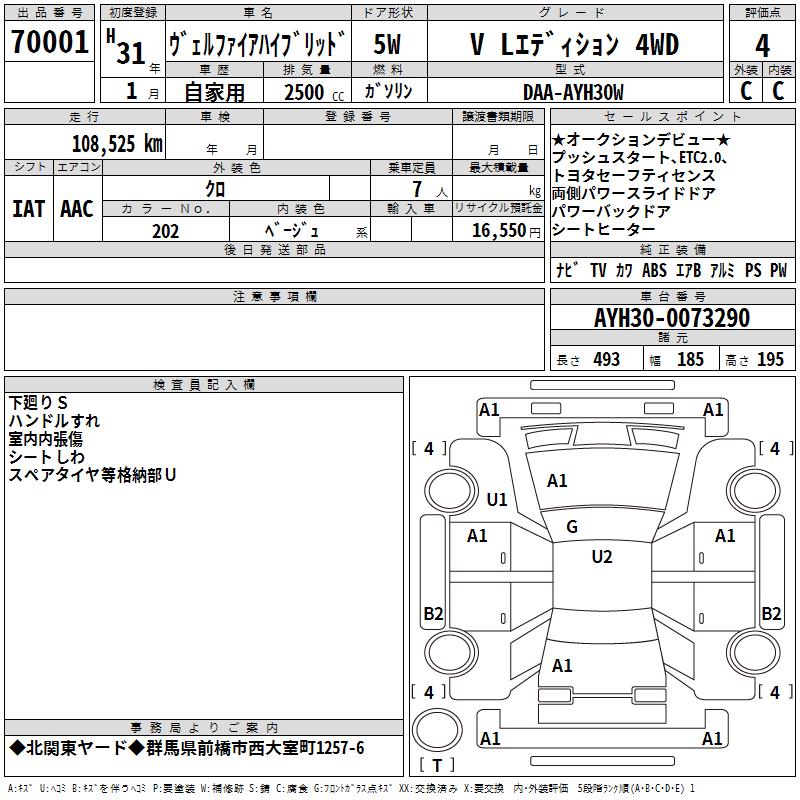Select line プッシュスタート、ETC2.0
The width and height of the screenshot is (800, 800).
[639, 157]
